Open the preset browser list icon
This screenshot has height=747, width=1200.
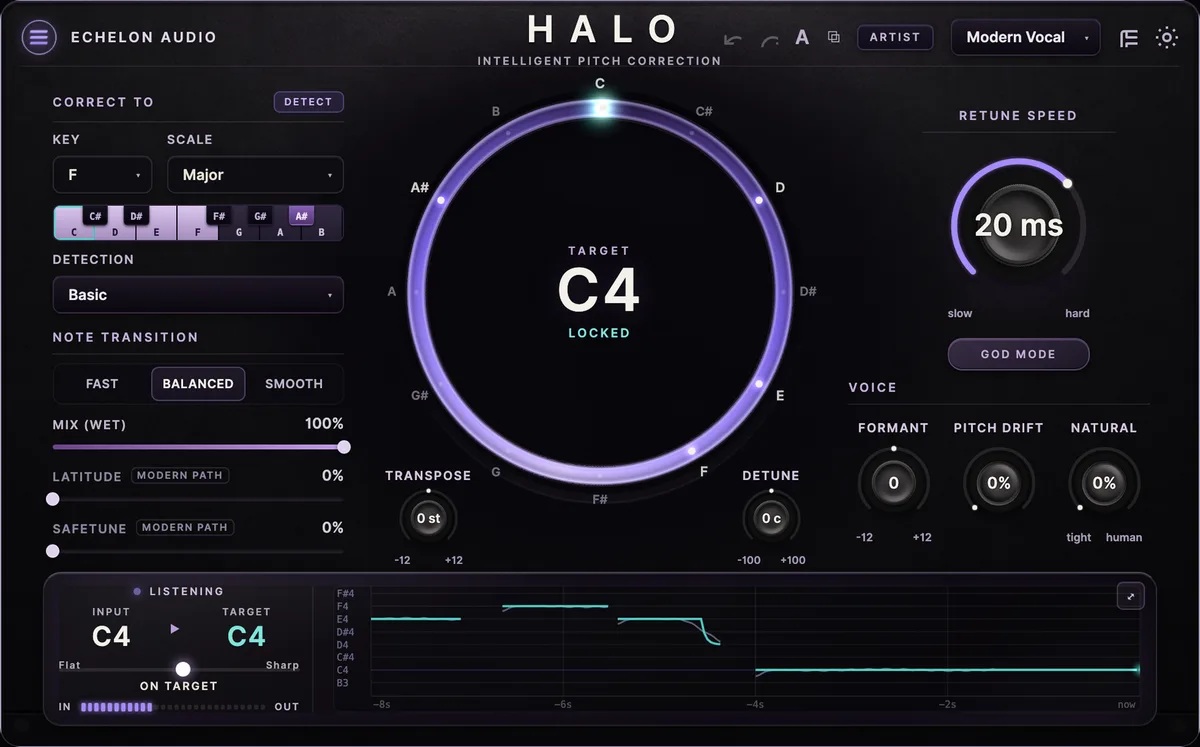point(1129,38)
